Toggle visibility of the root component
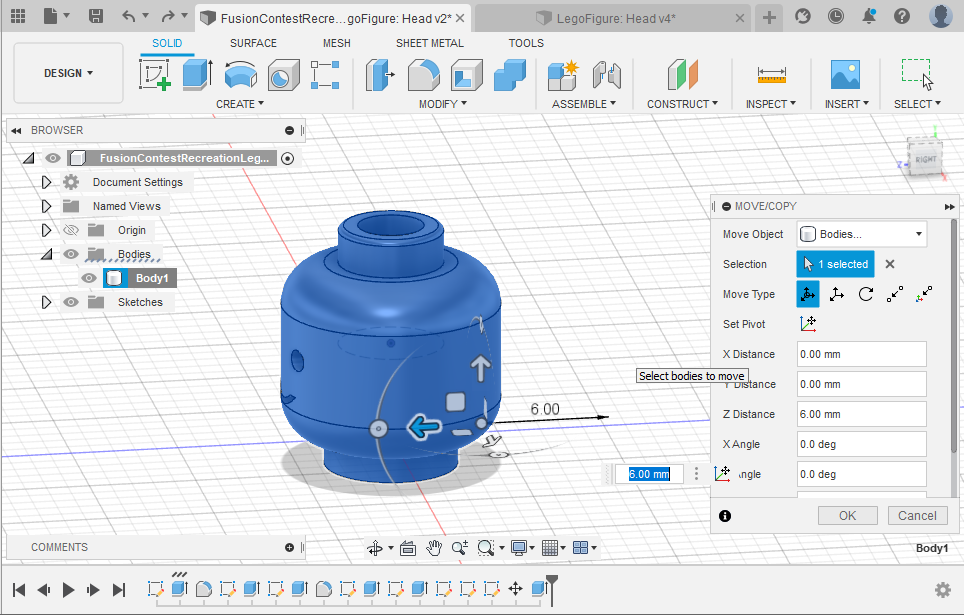 (x=53, y=158)
